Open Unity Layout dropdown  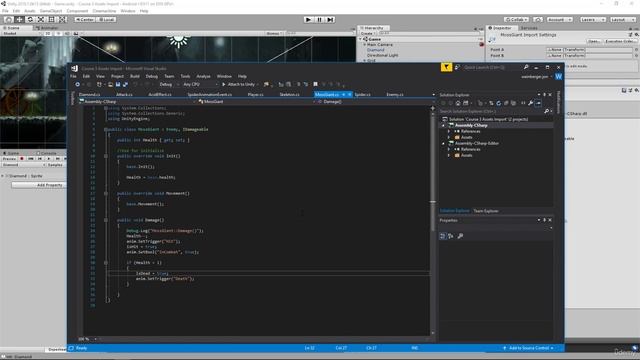623,20
